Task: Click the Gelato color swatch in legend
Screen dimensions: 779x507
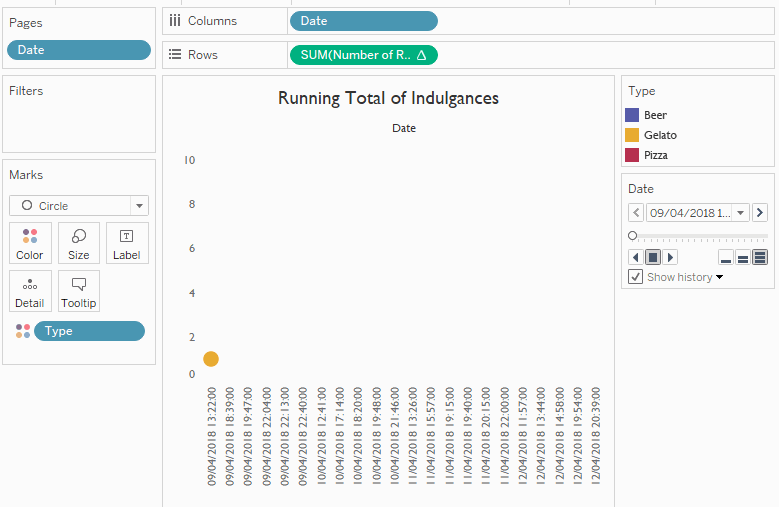Action: coord(632,135)
